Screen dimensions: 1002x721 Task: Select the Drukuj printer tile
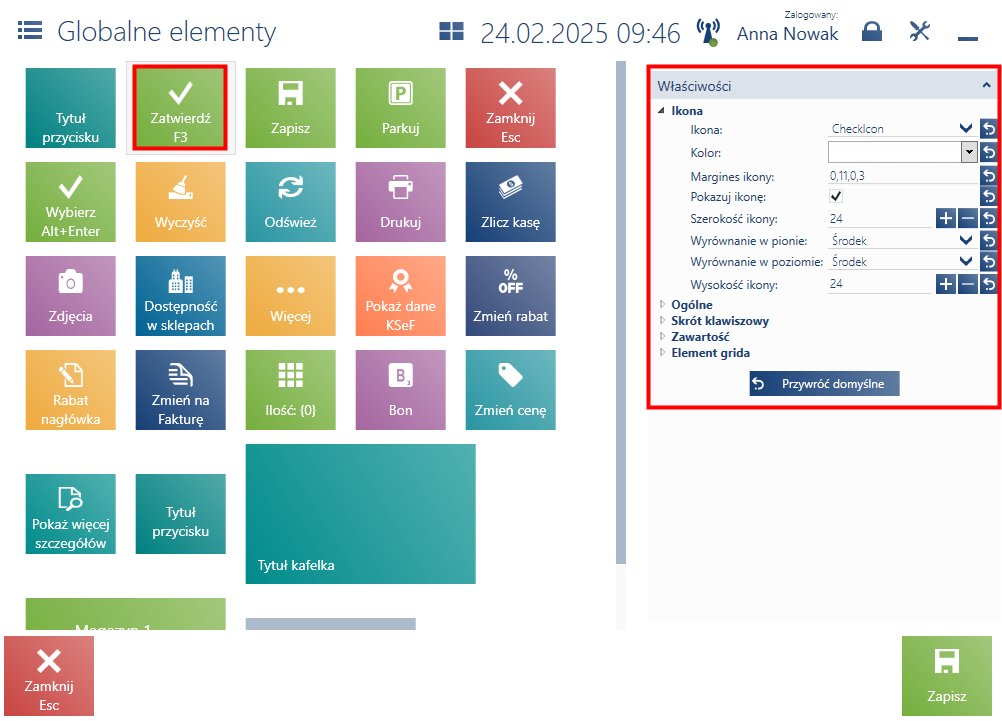coord(401,202)
